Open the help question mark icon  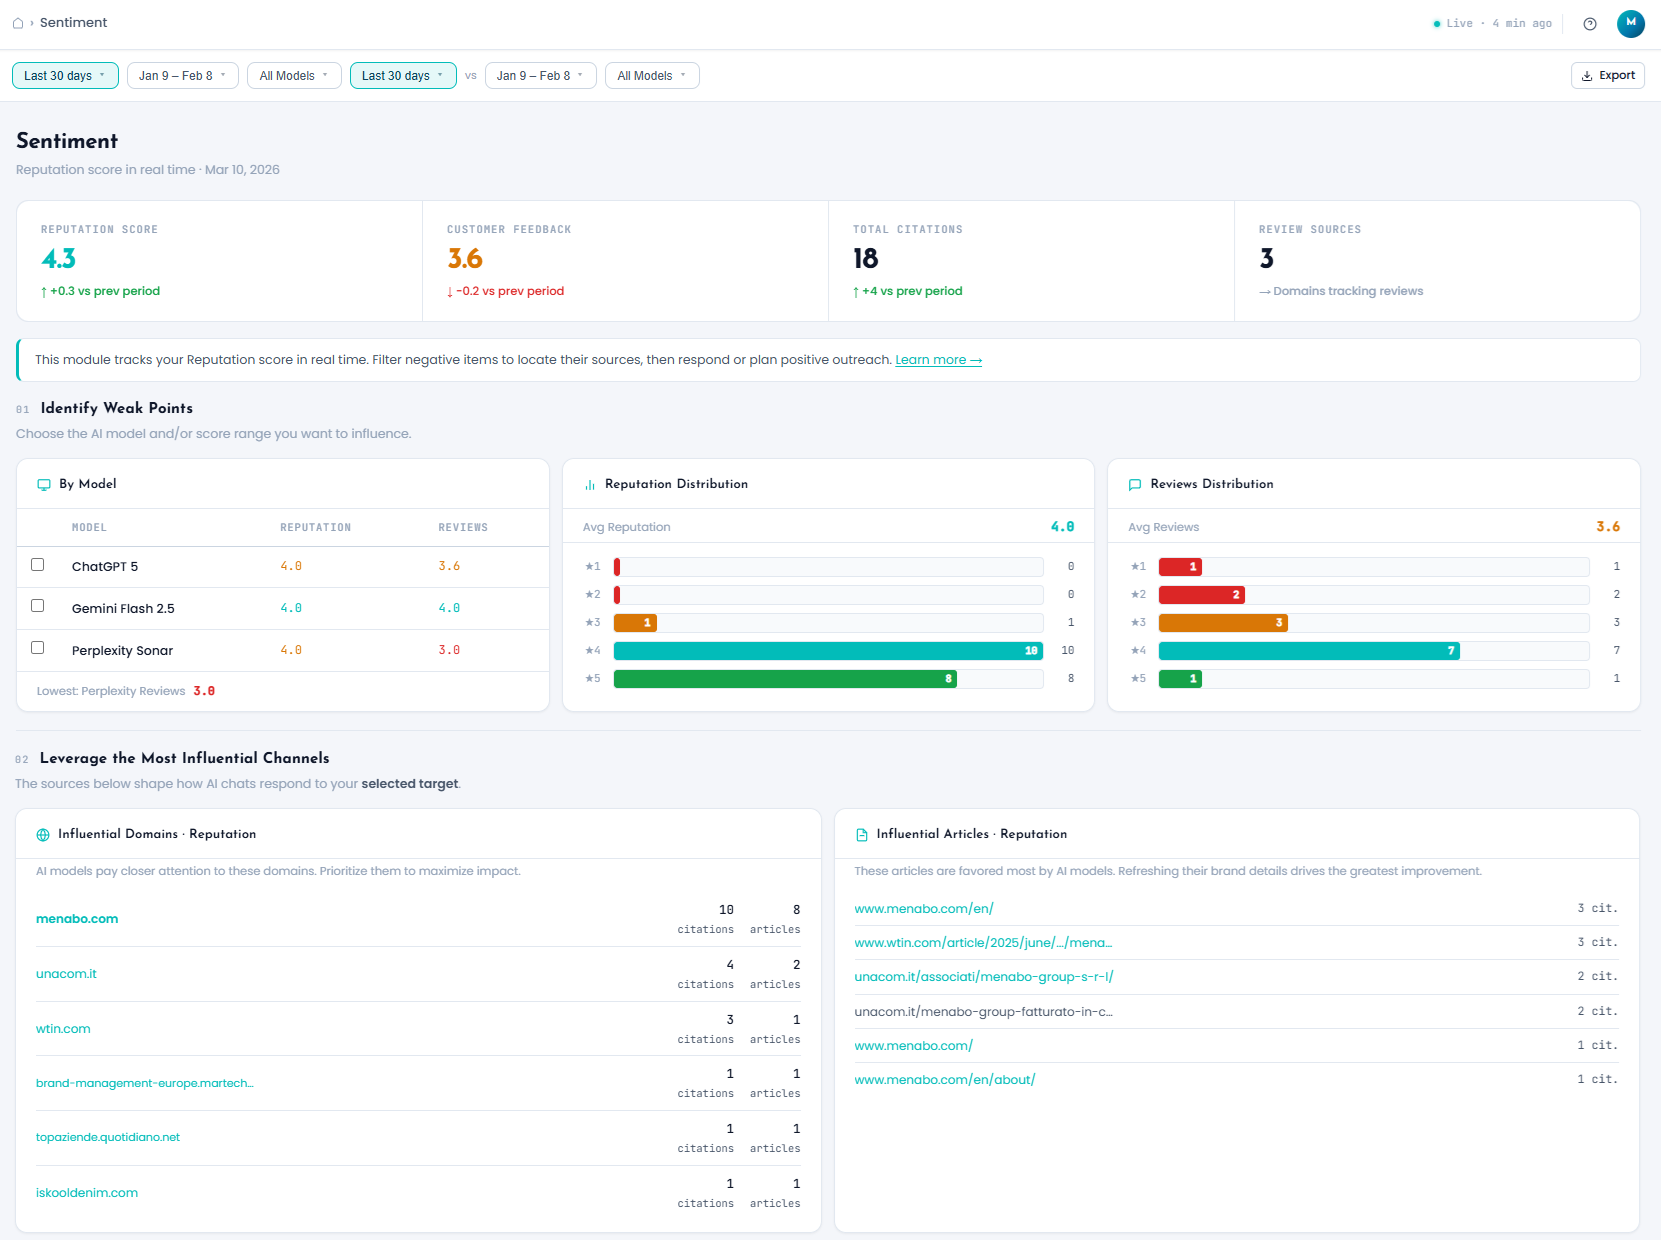click(1590, 24)
